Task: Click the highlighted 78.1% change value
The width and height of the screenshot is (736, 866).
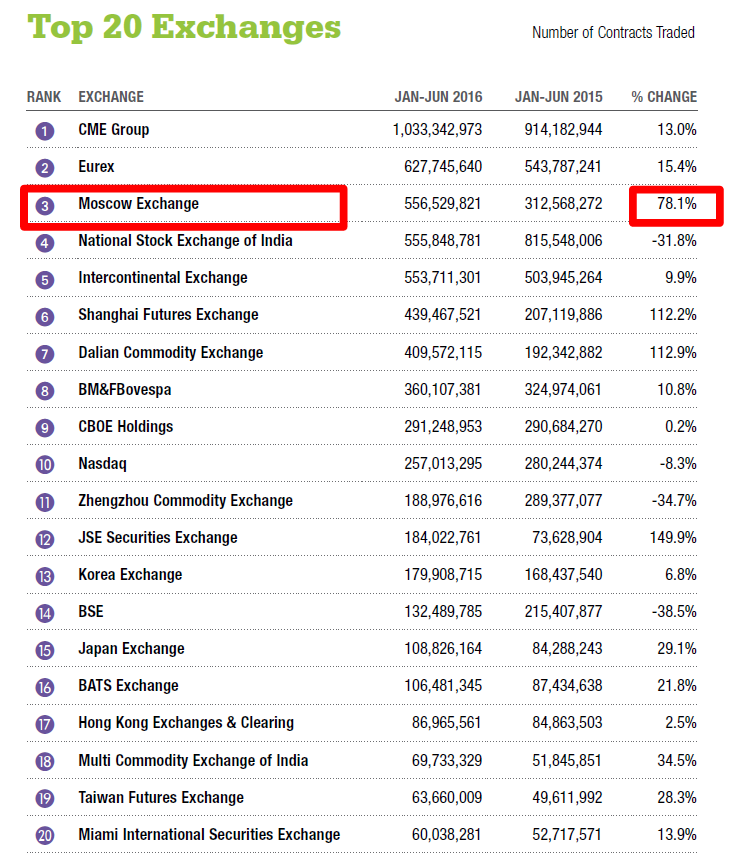Action: [x=676, y=204]
